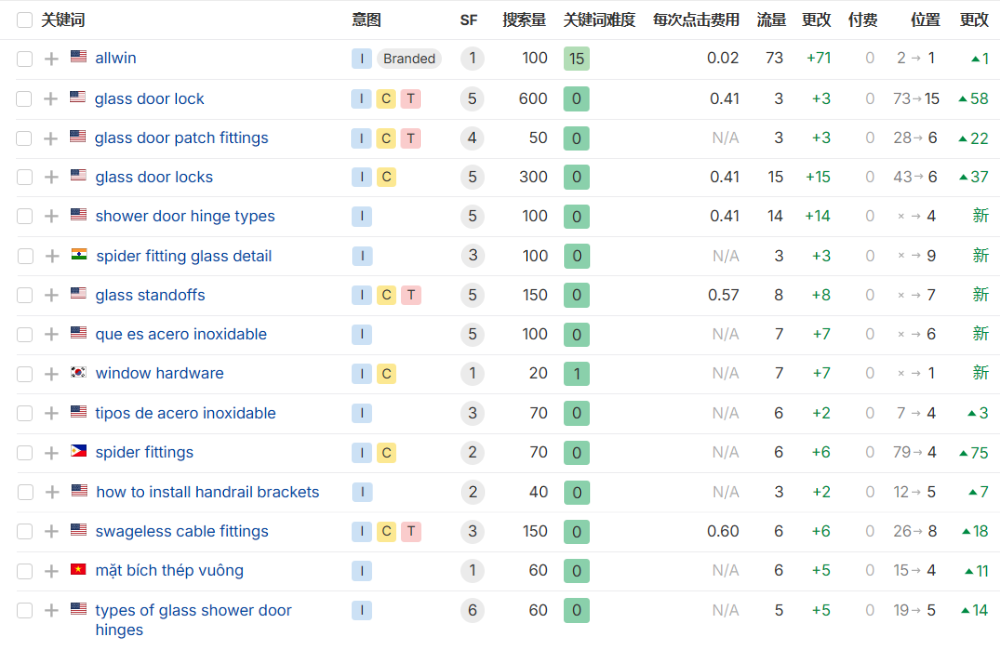
Task: Tick the checkbox for shower door hinge types
Action: pyautogui.click(x=25, y=217)
